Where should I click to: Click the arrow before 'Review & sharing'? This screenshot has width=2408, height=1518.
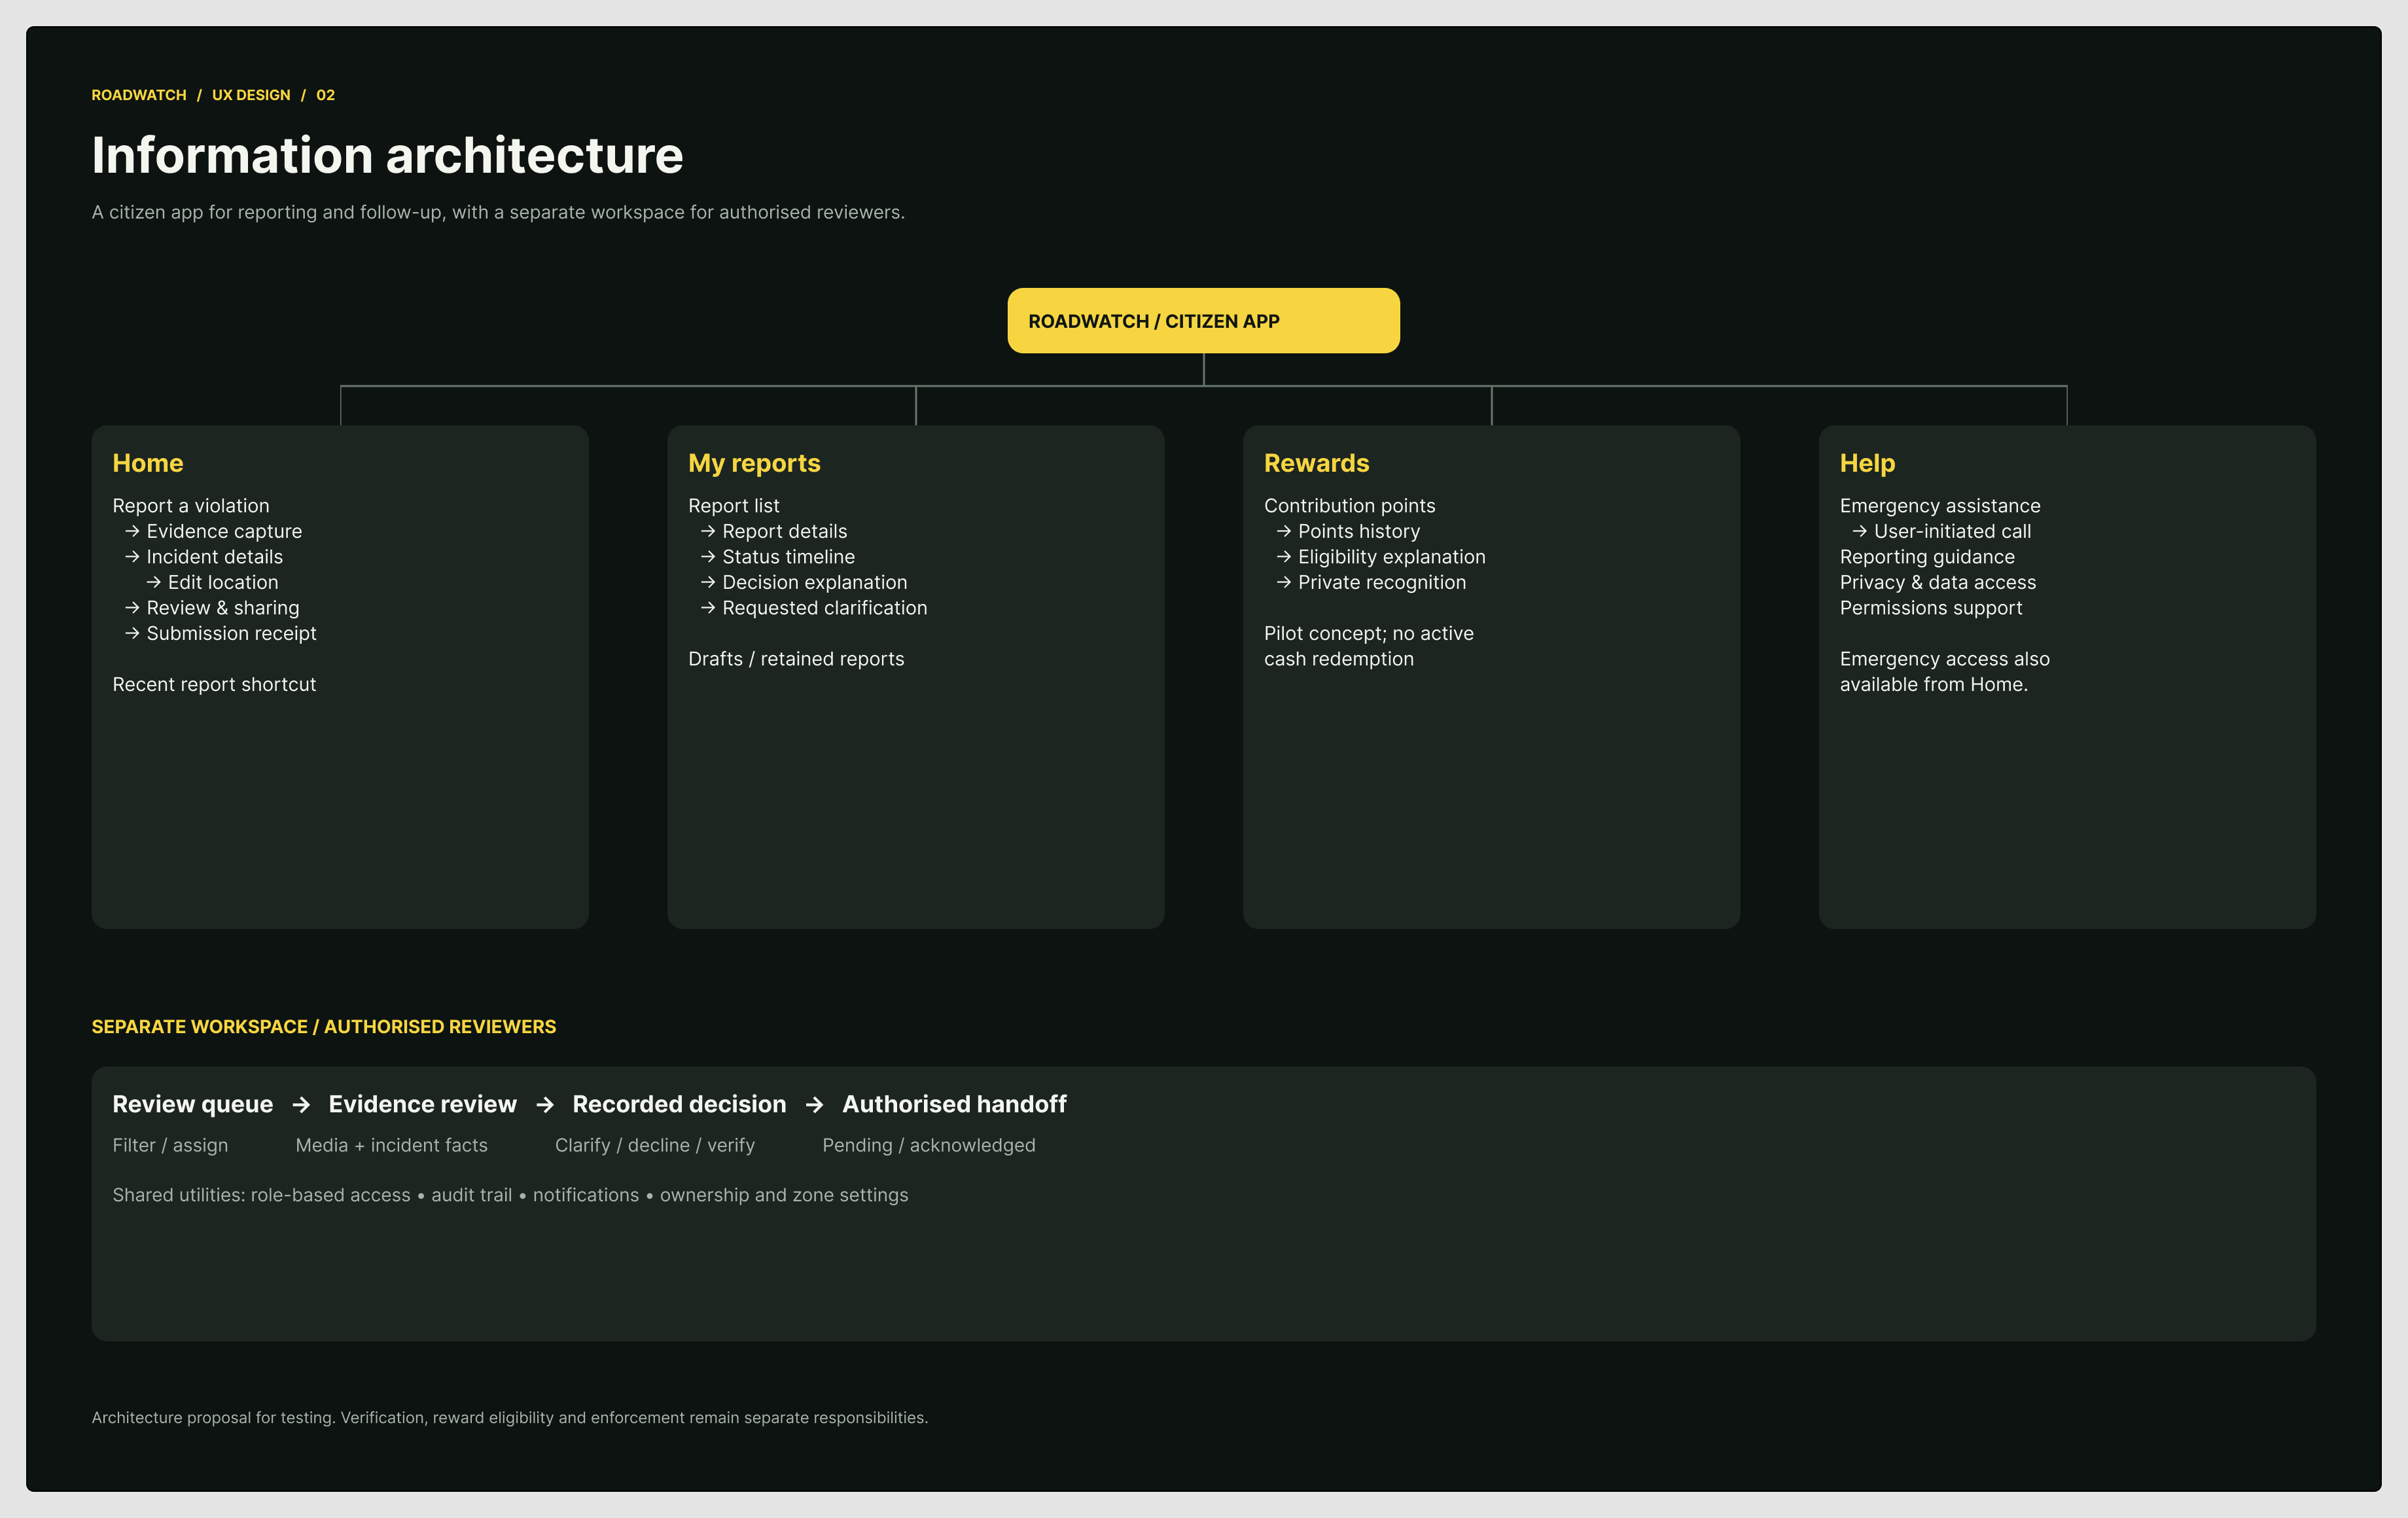point(132,607)
